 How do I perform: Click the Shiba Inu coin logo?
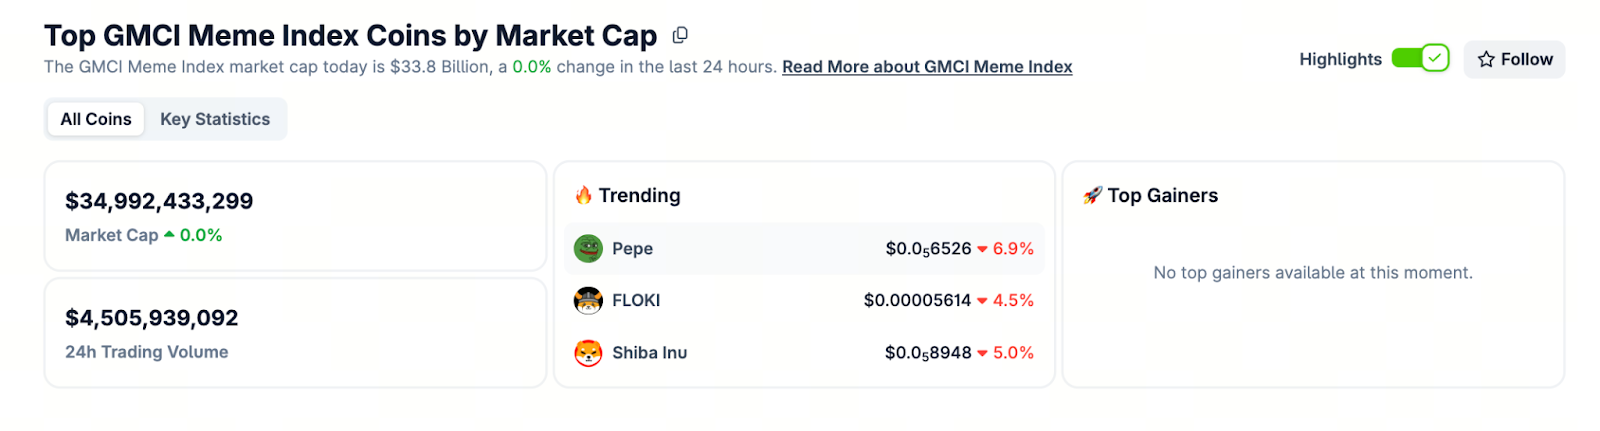pyautogui.click(x=588, y=352)
